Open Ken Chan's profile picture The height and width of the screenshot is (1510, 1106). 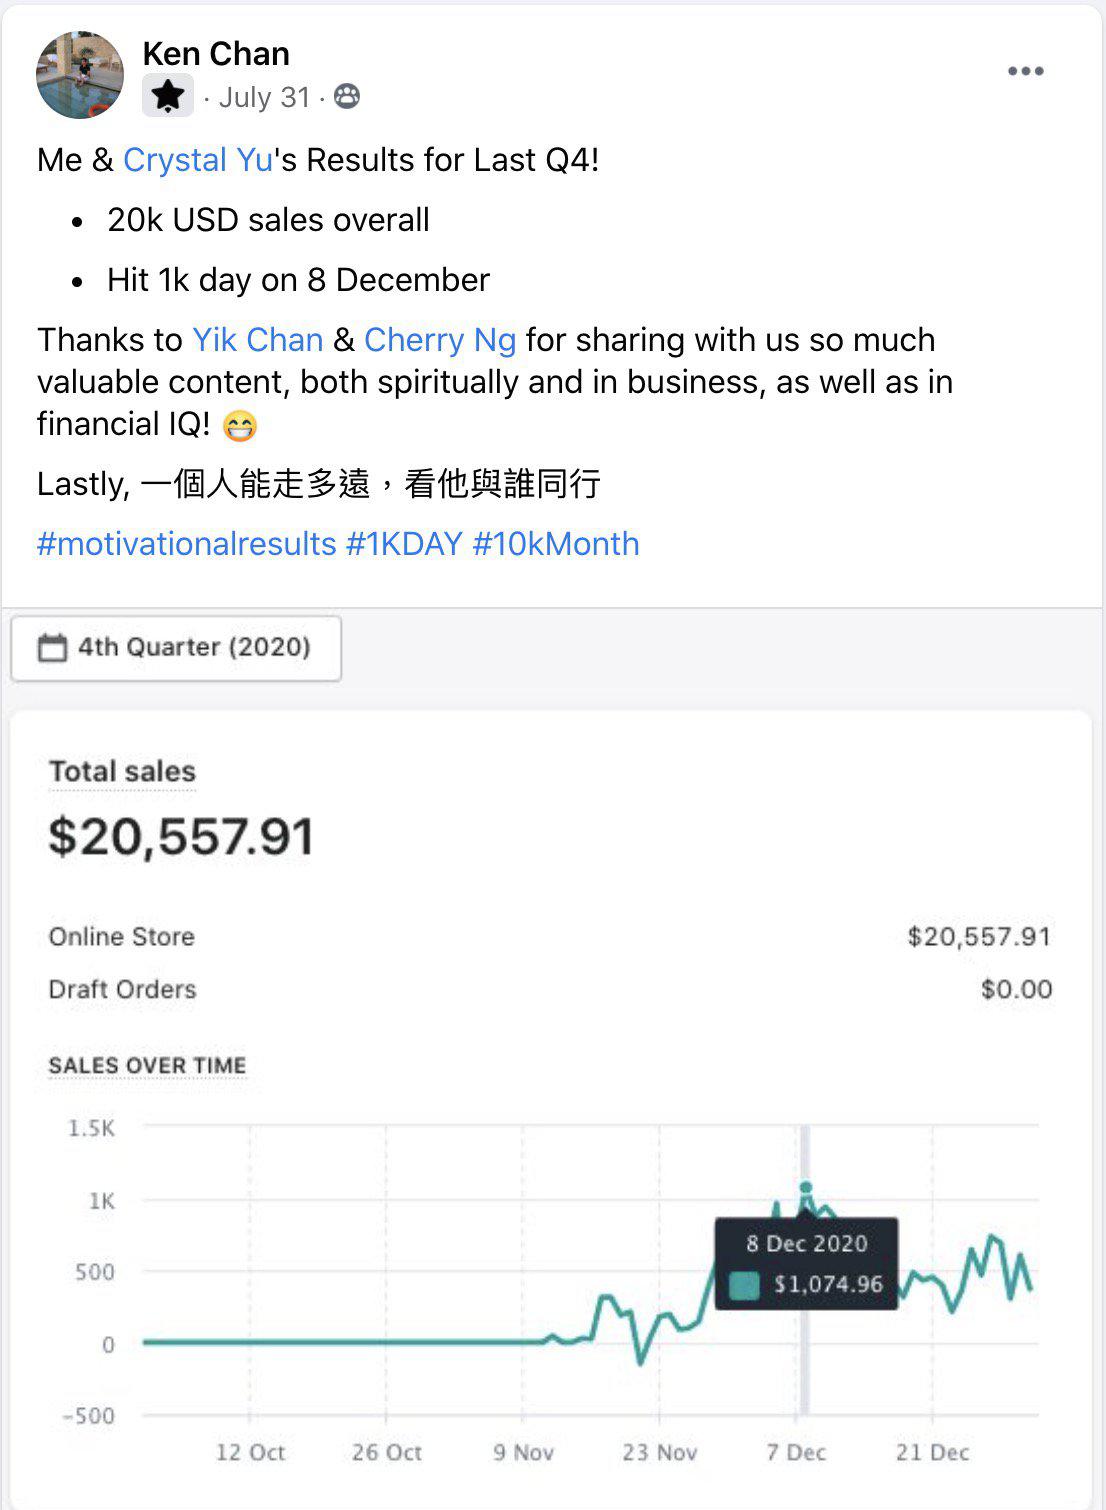point(80,75)
